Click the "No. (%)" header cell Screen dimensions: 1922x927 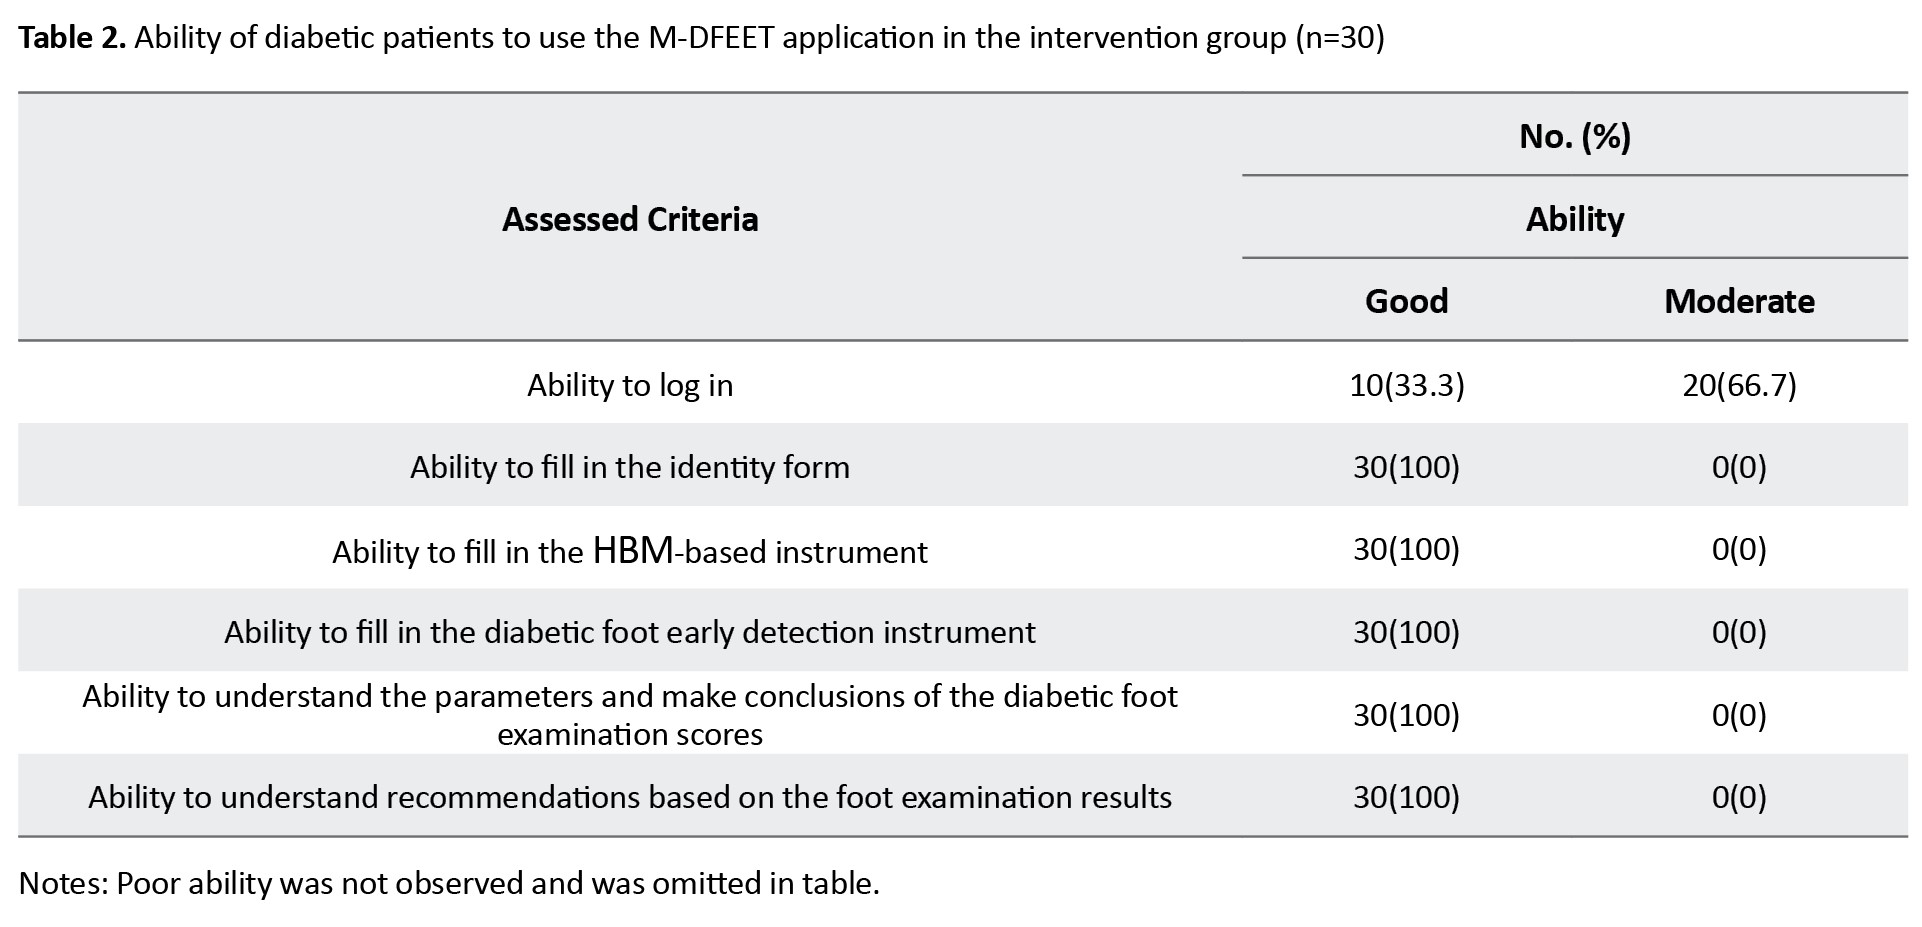click(1574, 136)
